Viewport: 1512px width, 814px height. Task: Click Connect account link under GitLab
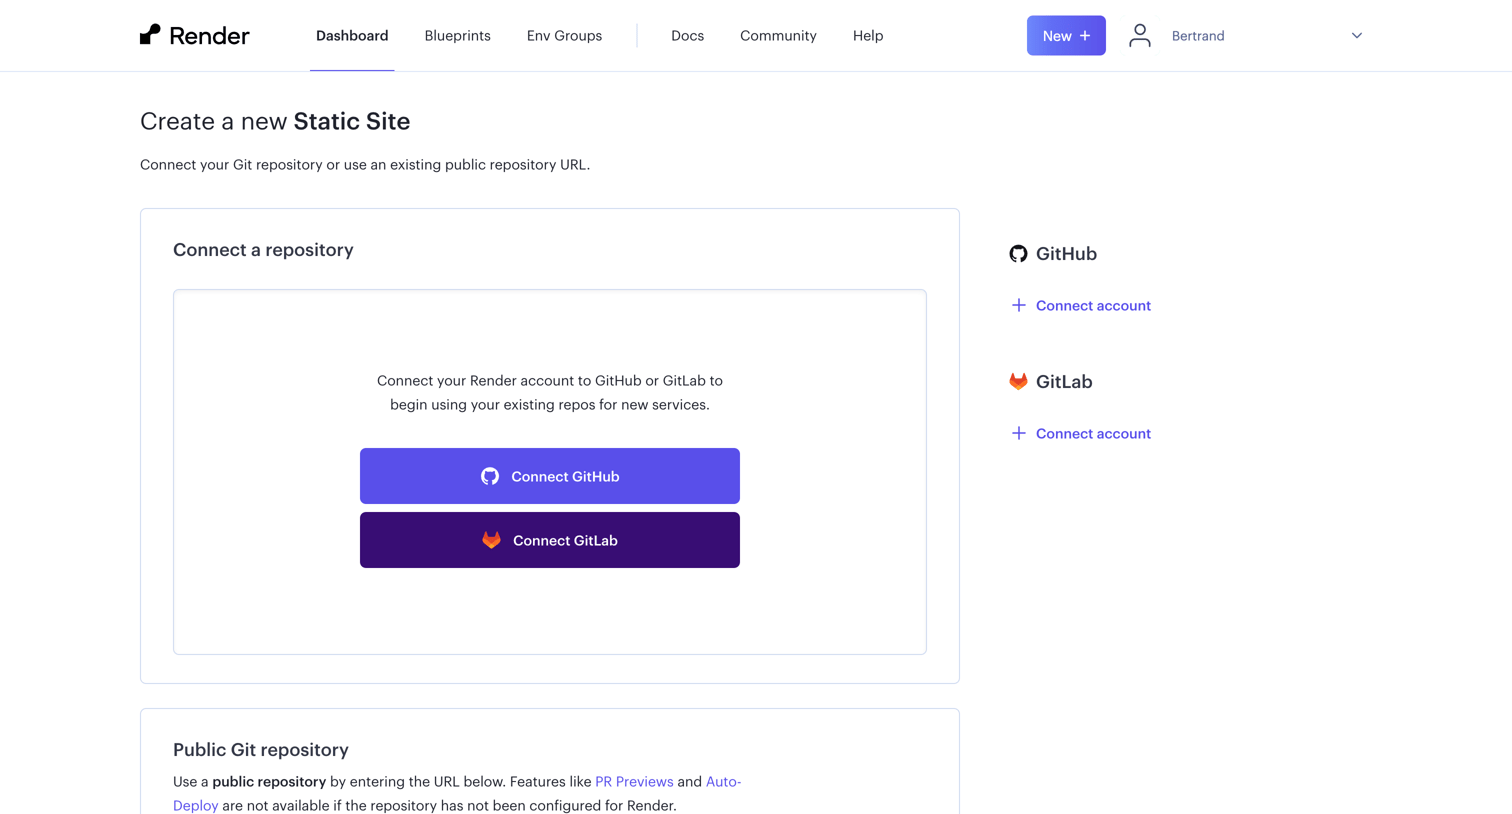pos(1093,433)
